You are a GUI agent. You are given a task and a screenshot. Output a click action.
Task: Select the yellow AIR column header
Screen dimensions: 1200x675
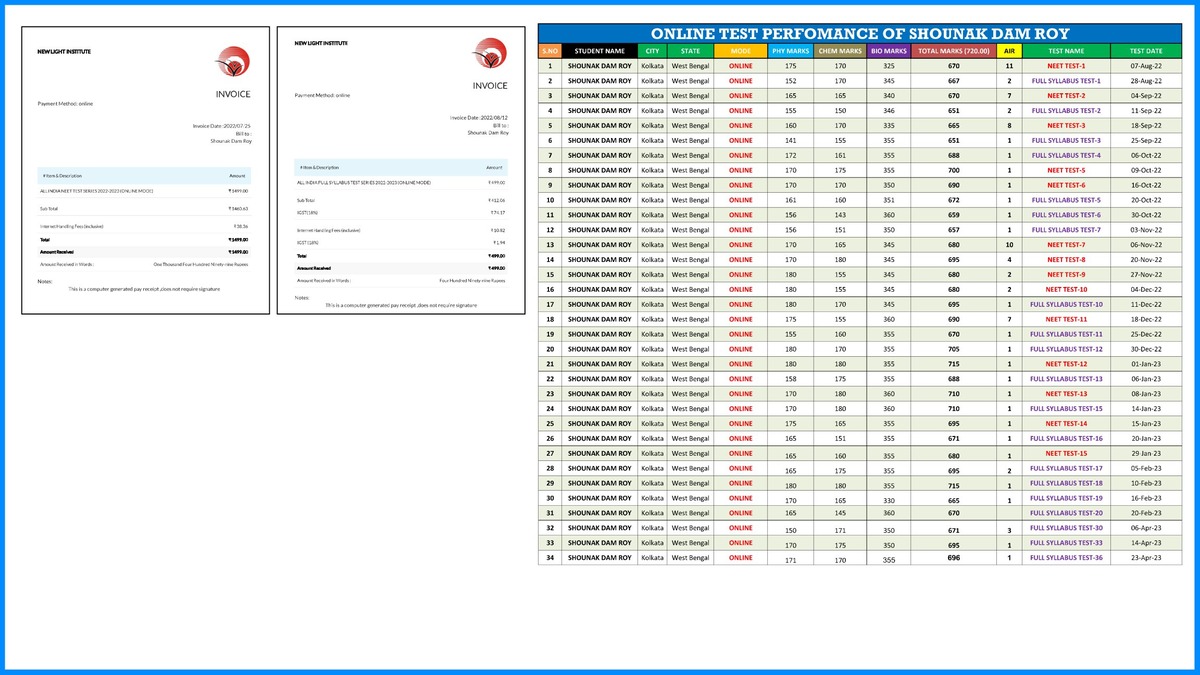tap(1009, 51)
